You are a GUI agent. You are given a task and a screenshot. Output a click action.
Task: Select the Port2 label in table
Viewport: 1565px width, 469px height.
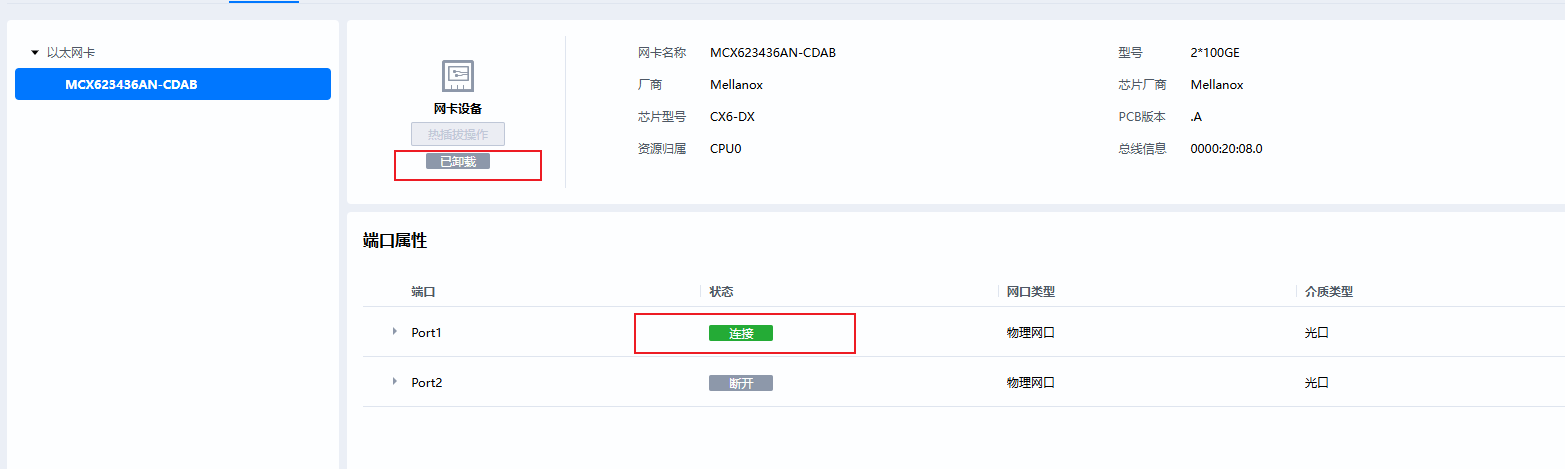point(426,382)
